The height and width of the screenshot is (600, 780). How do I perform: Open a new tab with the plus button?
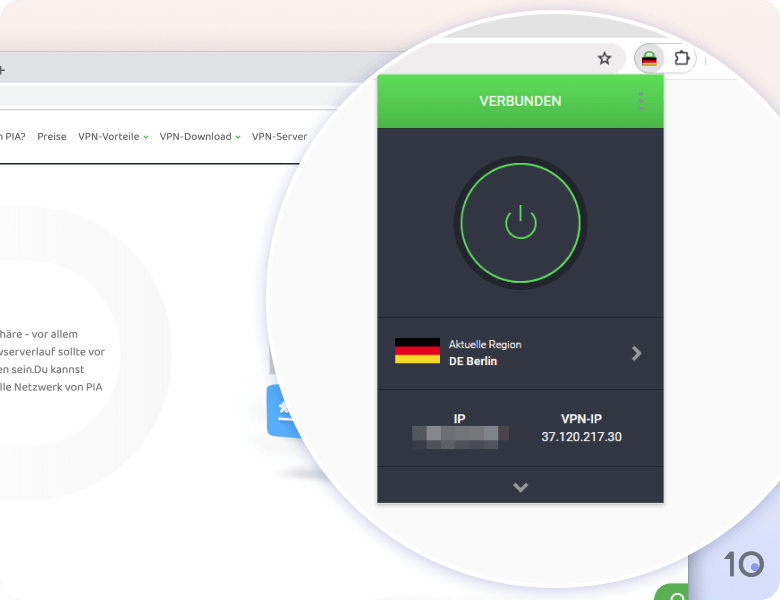point(2,70)
